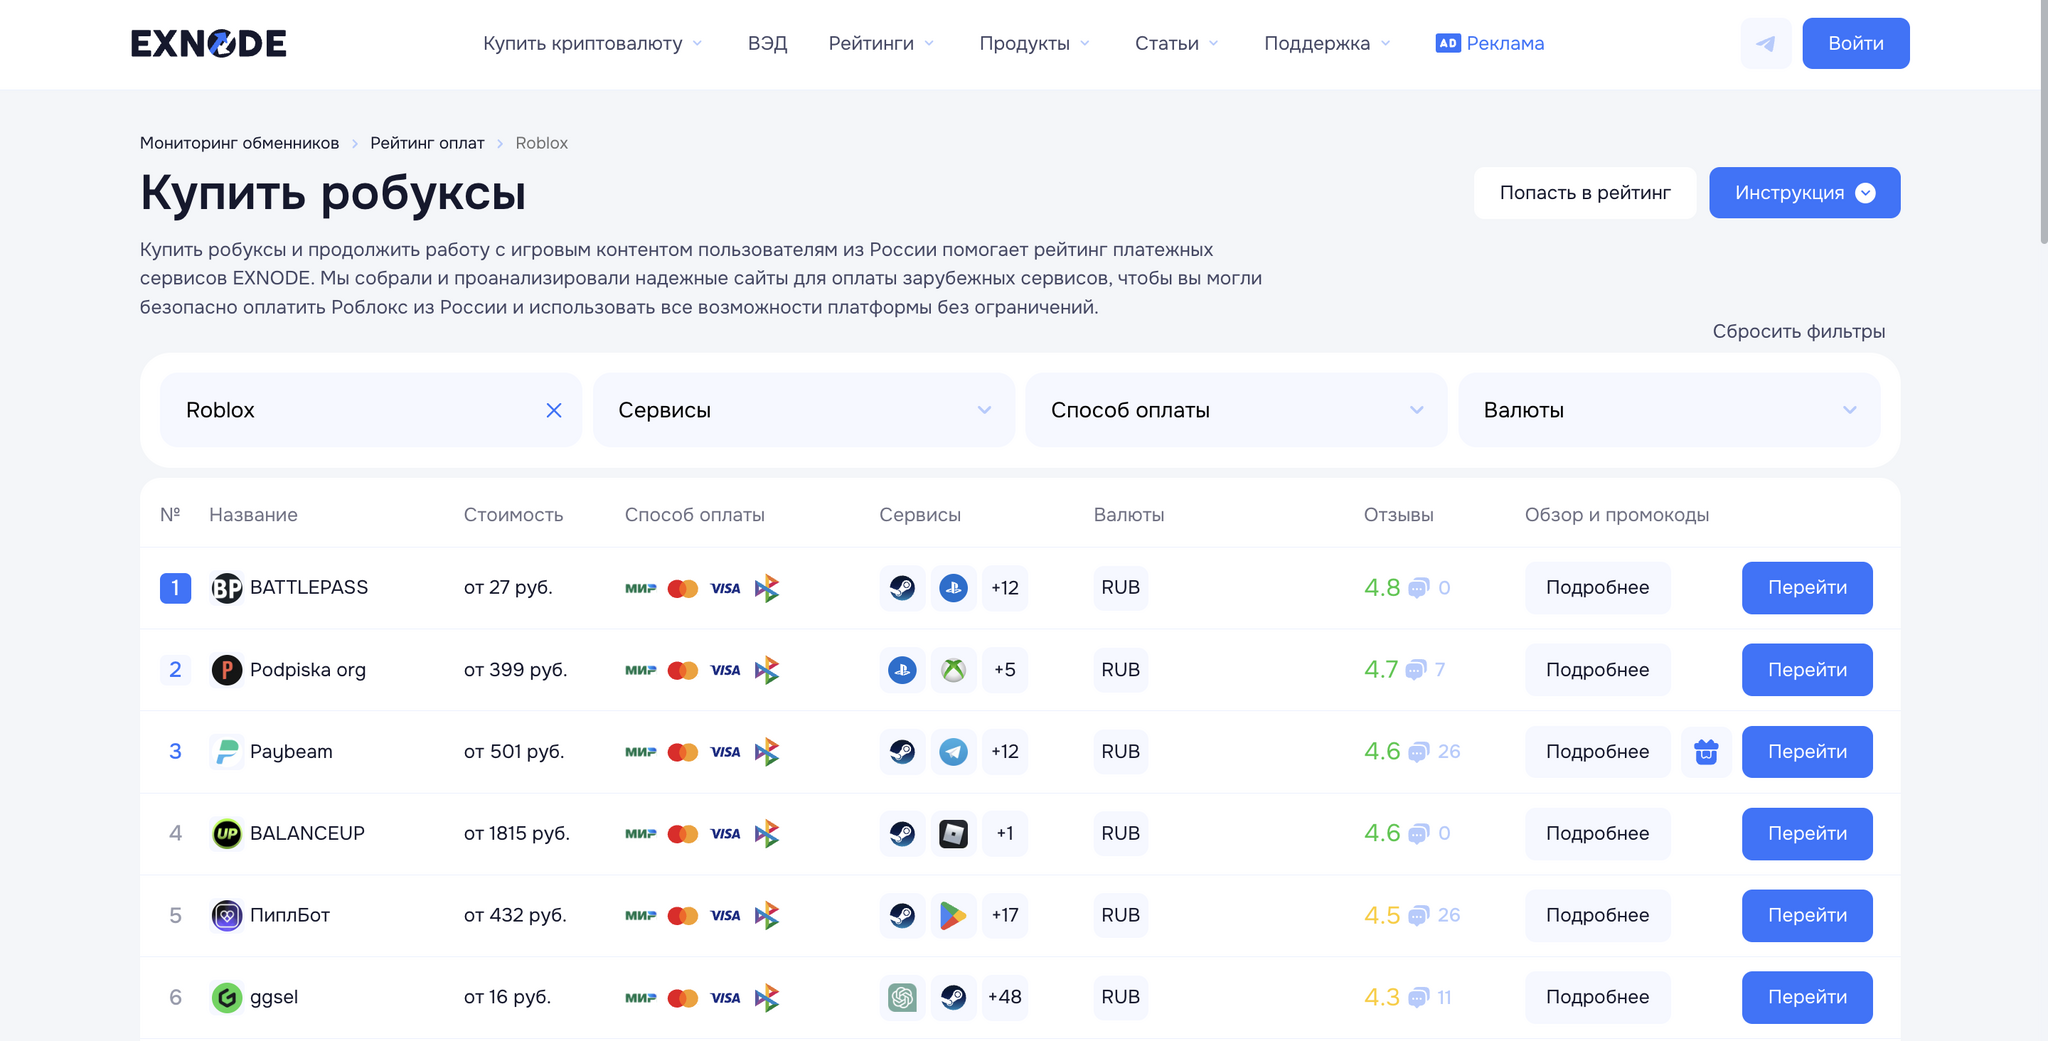Expand the Инструкция button
2048x1041 pixels.
(1804, 193)
